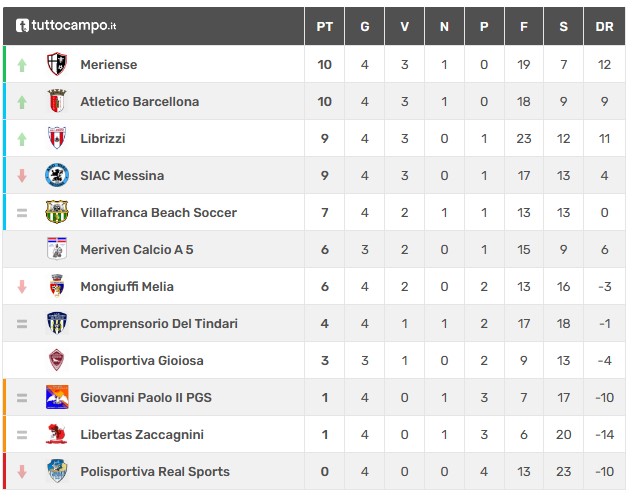Click the Mongiuffi Melia team crest
This screenshot has width=636, height=501.
point(57,286)
